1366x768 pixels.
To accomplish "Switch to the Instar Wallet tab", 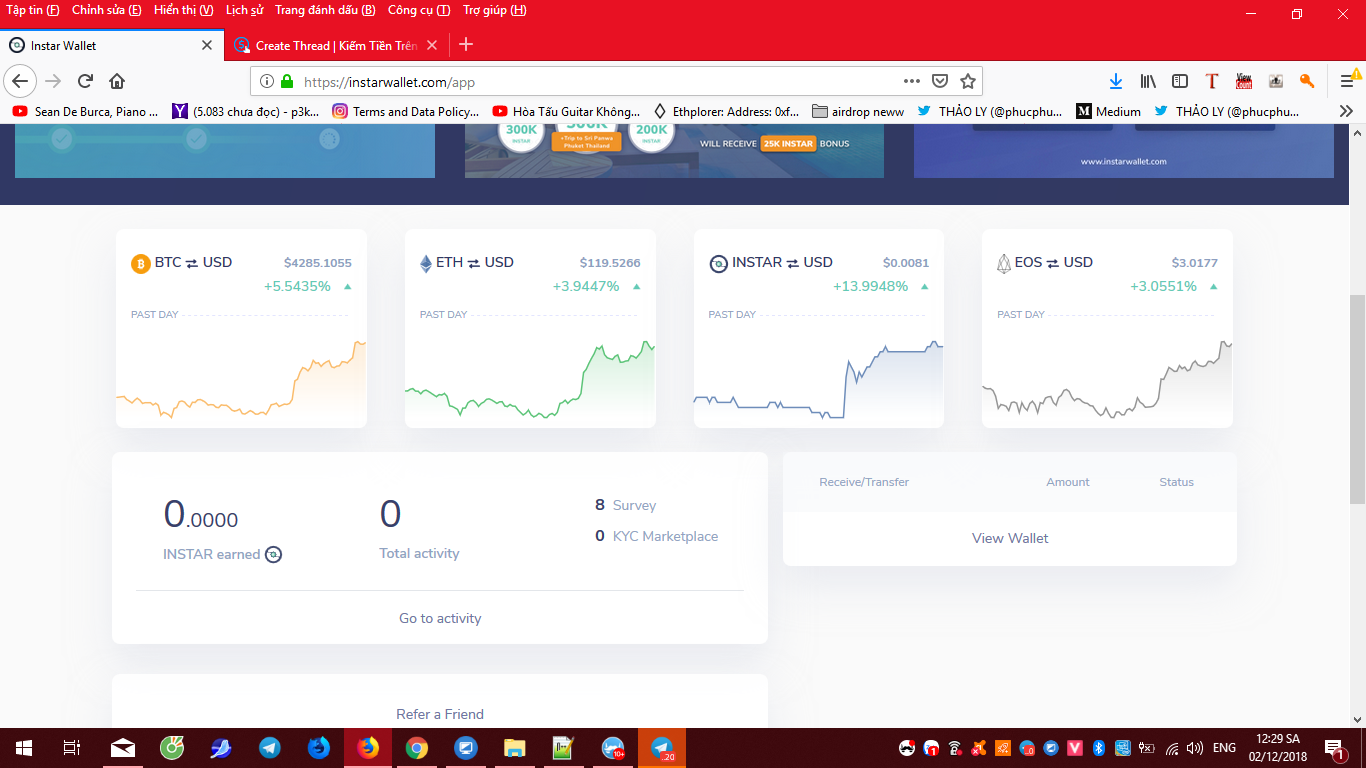I will [112, 45].
